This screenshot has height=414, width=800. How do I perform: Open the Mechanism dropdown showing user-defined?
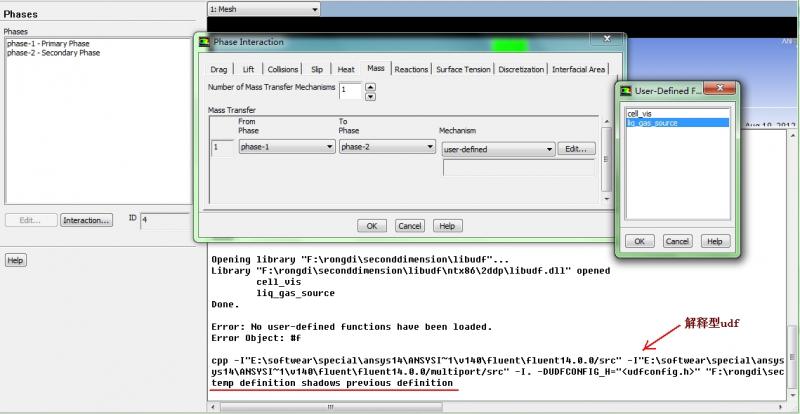(x=498, y=150)
